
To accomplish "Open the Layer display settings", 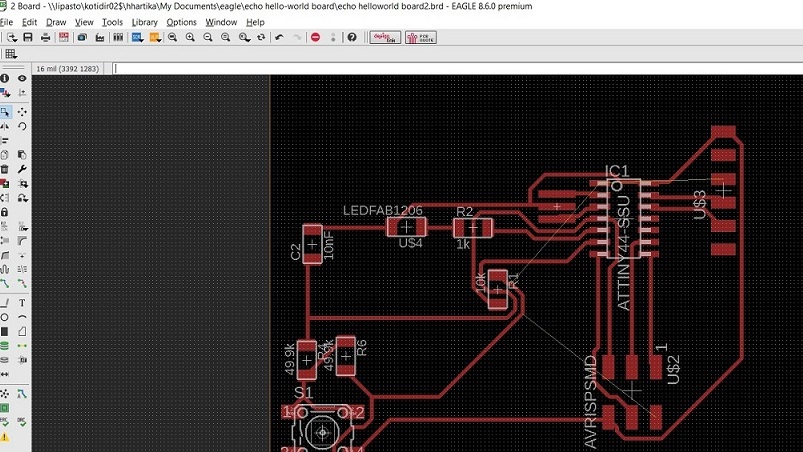I will tap(5, 93).
